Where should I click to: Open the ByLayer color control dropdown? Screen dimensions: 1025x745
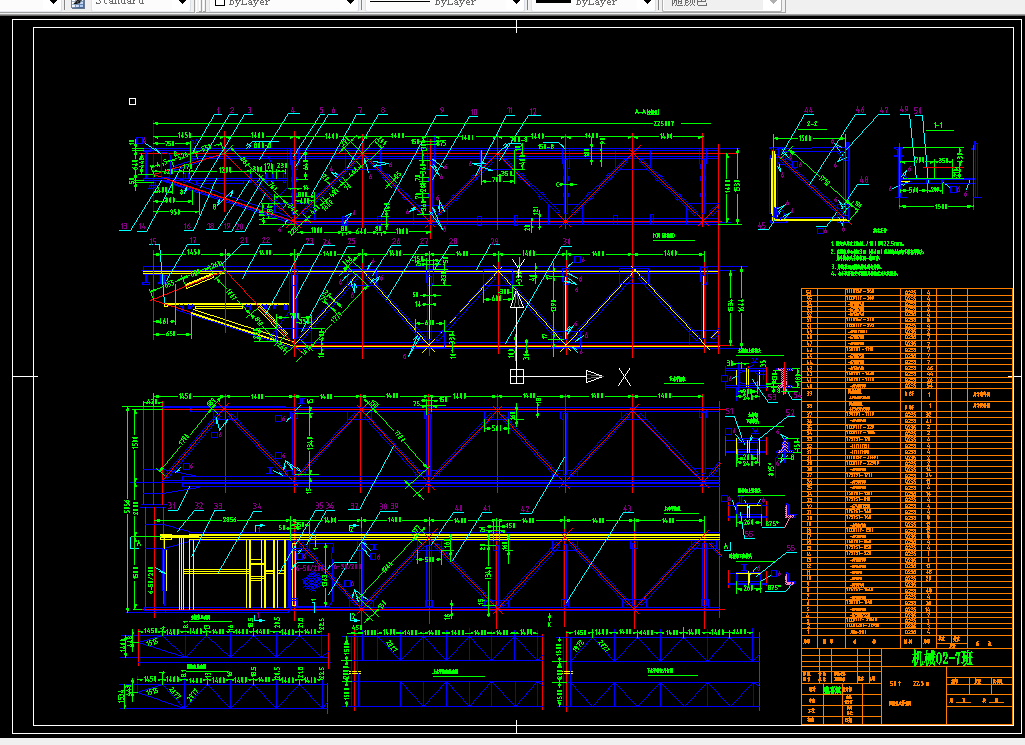pos(350,3)
